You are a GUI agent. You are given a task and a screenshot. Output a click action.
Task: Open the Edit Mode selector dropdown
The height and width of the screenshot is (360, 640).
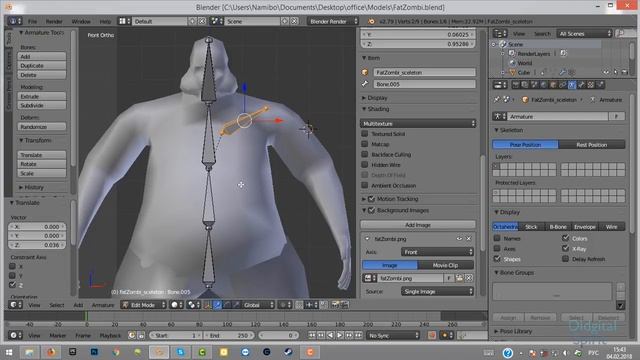click(x=144, y=305)
